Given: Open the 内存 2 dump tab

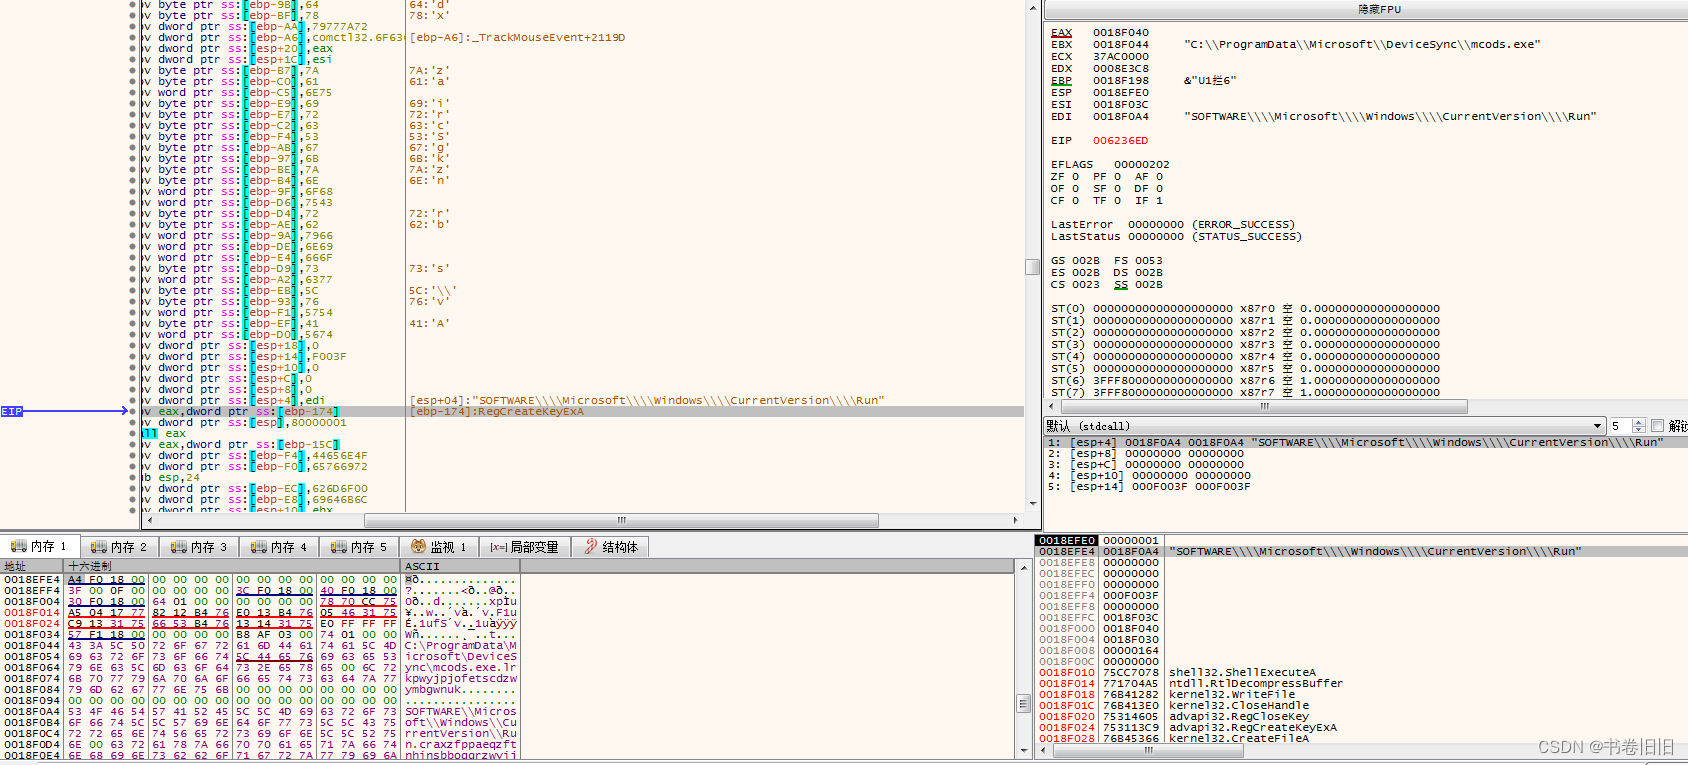Looking at the screenshot, I should (119, 547).
